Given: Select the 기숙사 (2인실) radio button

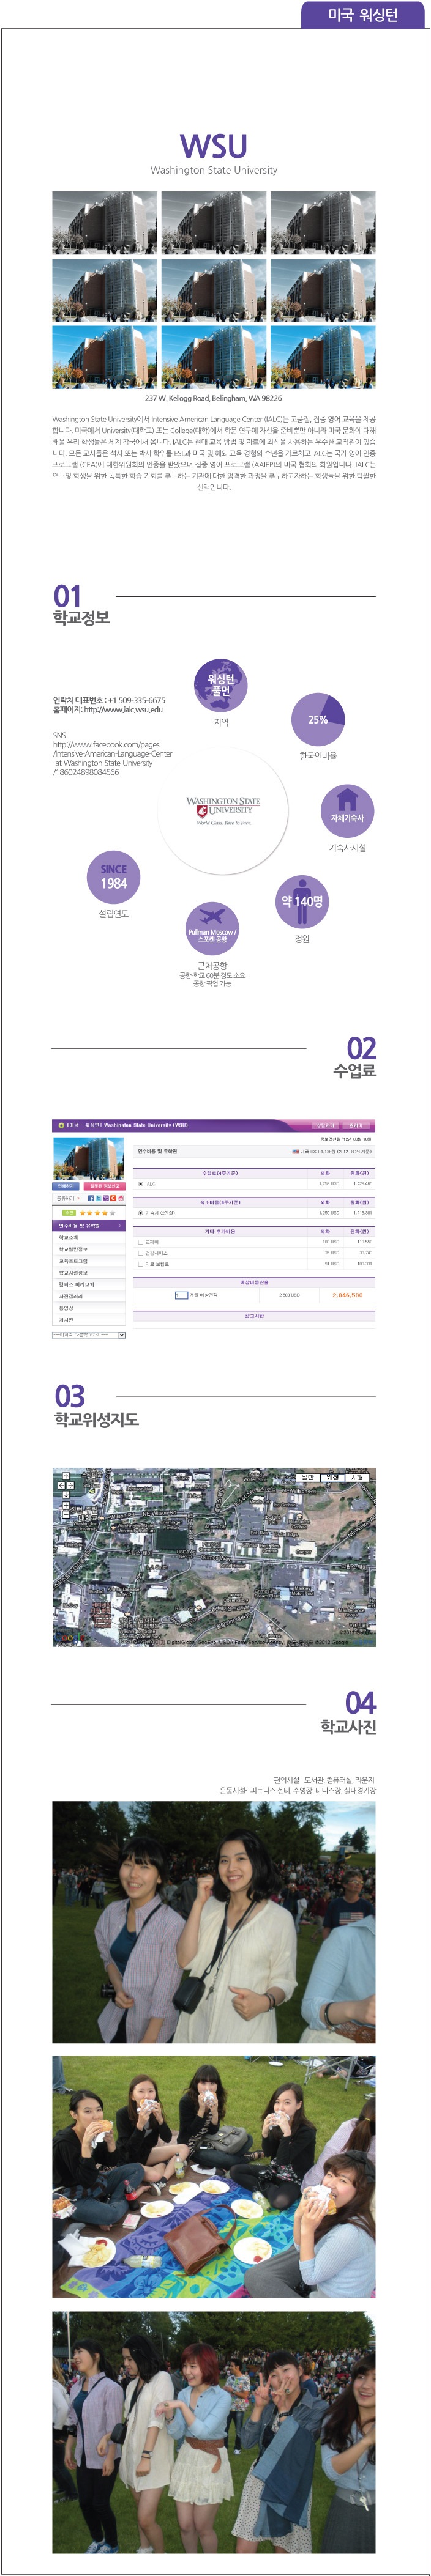Looking at the screenshot, I should 140,1213.
